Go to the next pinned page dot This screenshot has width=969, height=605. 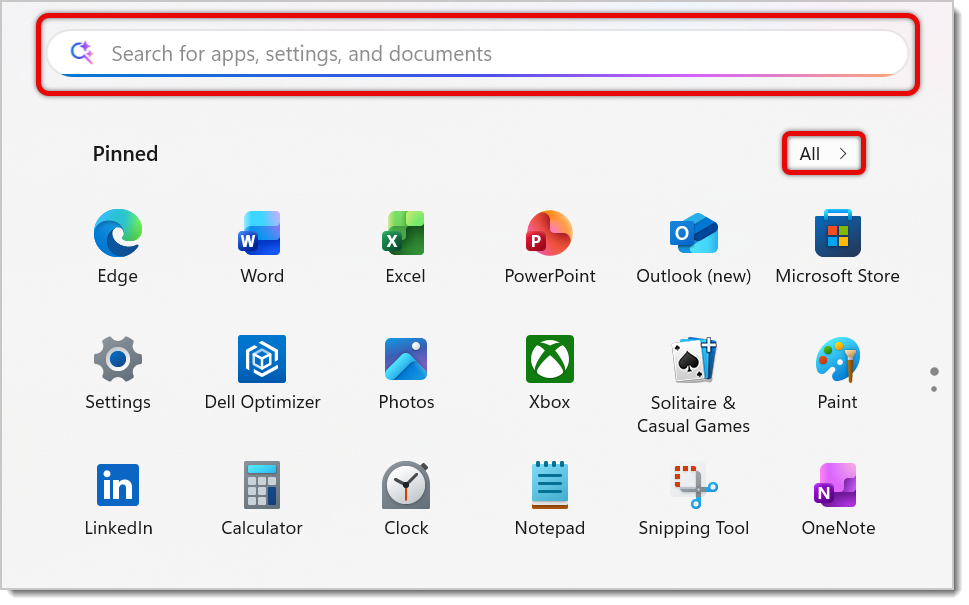[934, 389]
